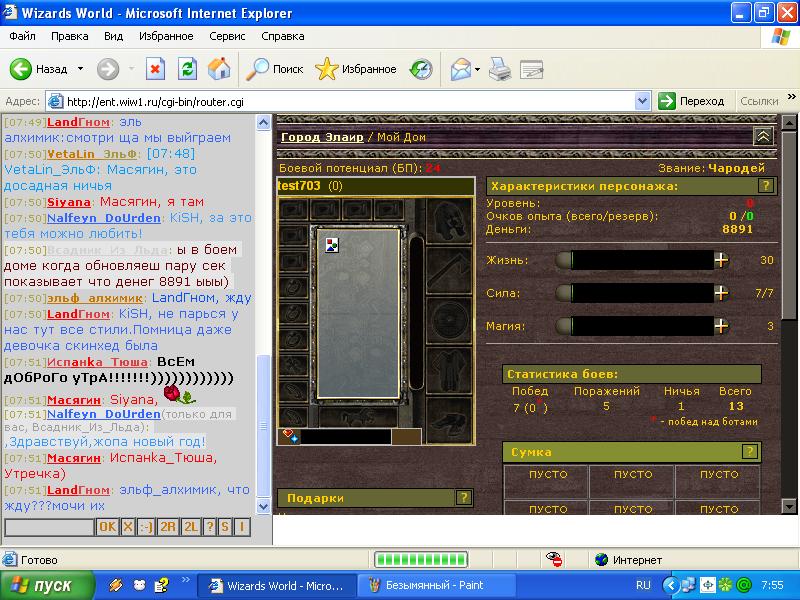Stop page loading with the red X icon
800x600 pixels.
tap(155, 69)
